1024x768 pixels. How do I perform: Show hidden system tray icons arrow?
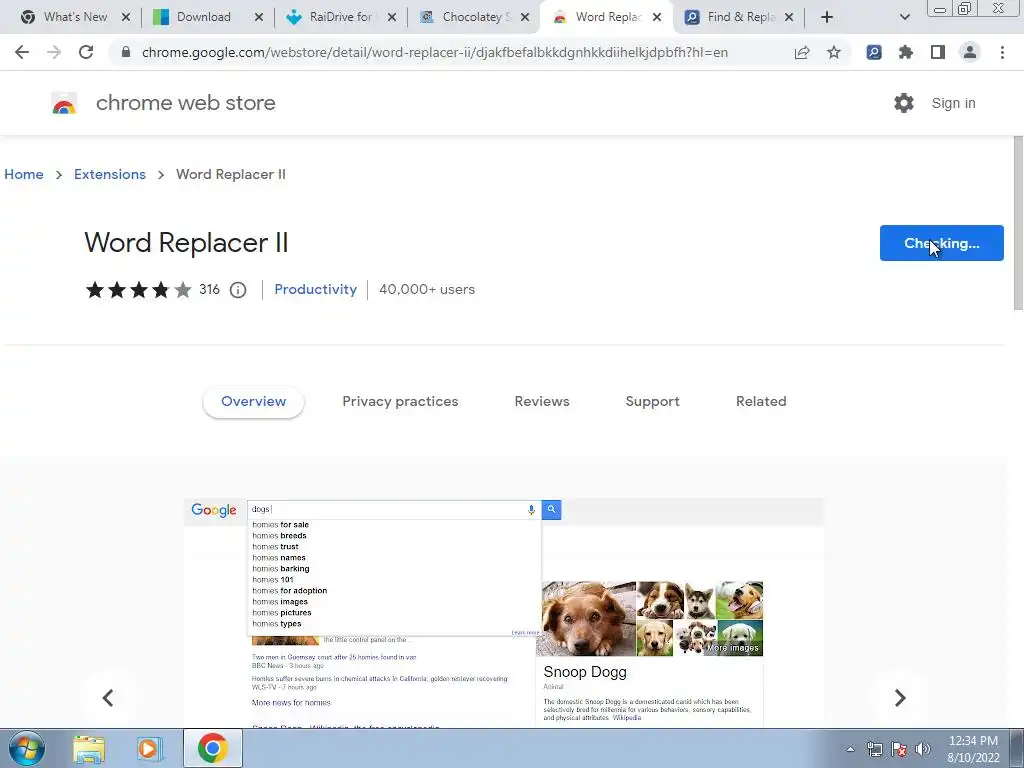tap(850, 749)
